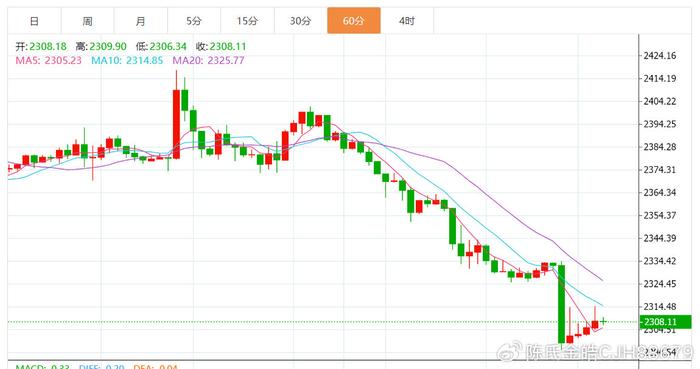Select the 周 weekly chart tab
Screen dimensions: 700x369
[88, 21]
